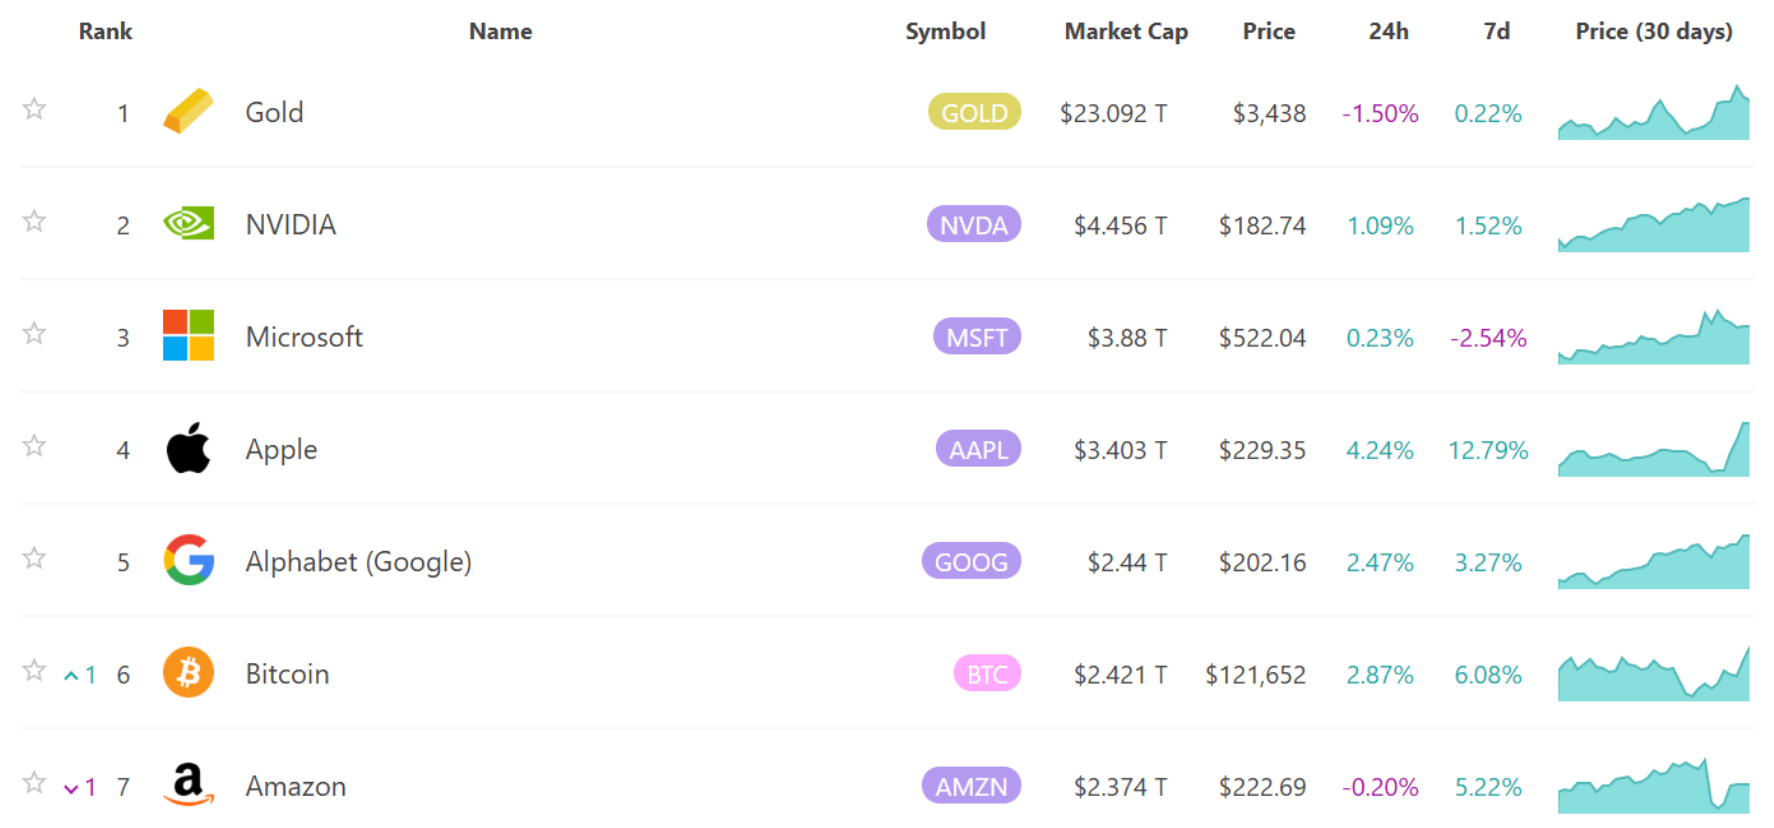Click Apple's 12.79% 7d change
Viewport: 1774px width, 828px height.
[1488, 450]
